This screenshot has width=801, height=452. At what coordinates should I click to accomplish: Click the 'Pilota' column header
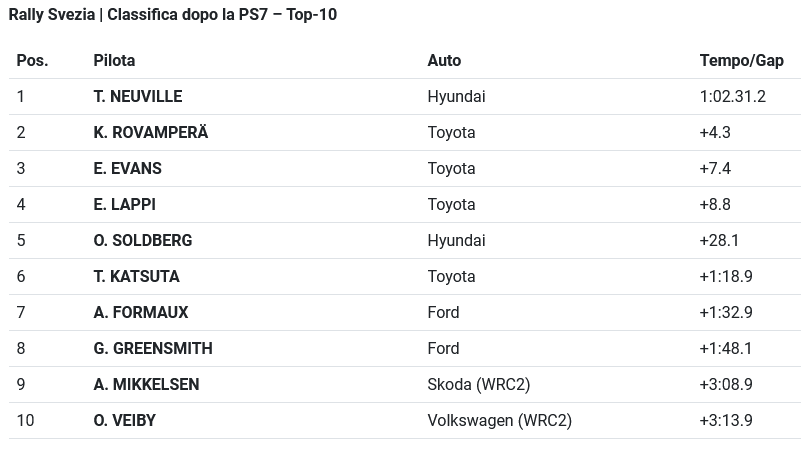[x=114, y=61]
